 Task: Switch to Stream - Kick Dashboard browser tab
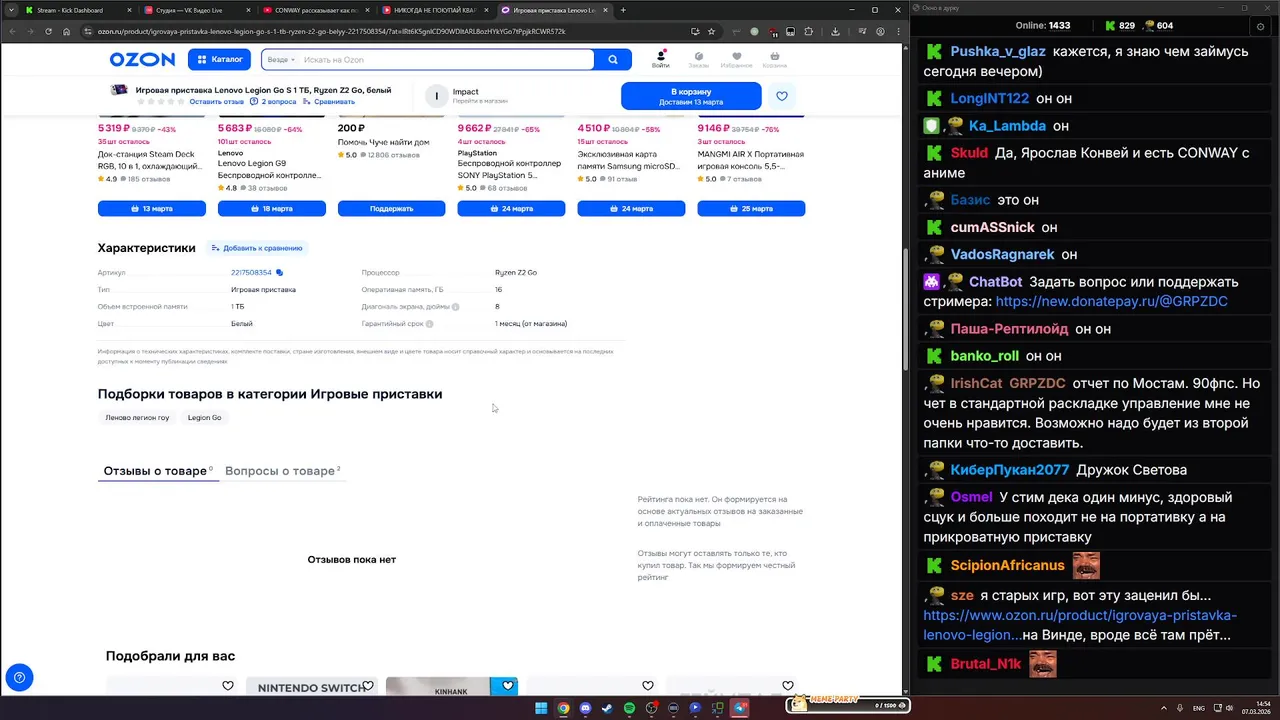coord(76,10)
